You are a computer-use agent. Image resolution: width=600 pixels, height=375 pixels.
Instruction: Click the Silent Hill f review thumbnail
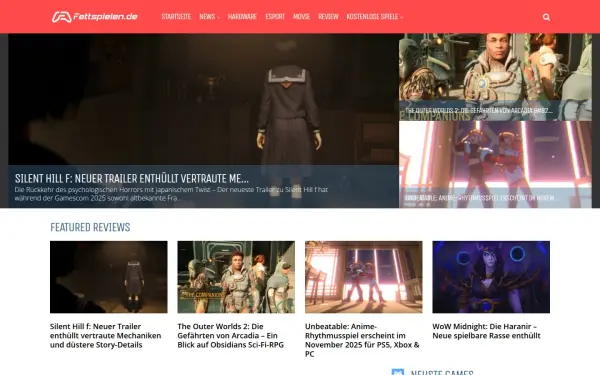pyautogui.click(x=109, y=277)
